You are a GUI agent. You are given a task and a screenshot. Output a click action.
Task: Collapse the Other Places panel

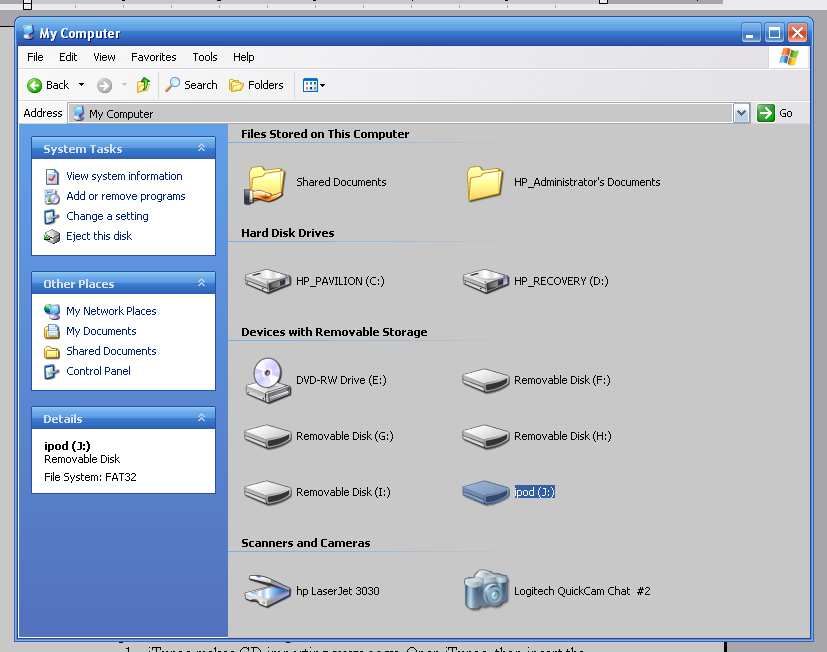[201, 283]
